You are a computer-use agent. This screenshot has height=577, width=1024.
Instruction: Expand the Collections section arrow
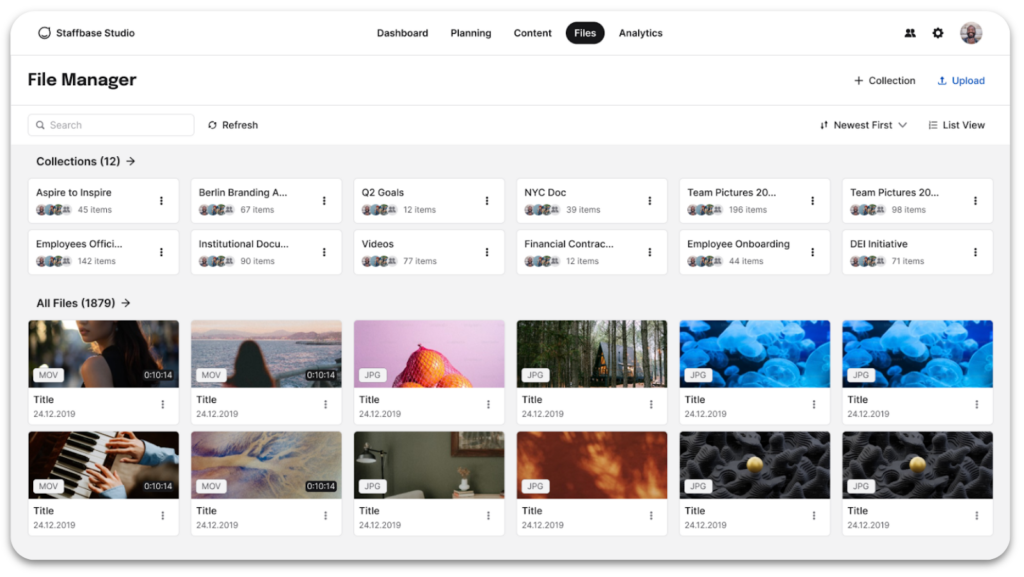click(132, 160)
